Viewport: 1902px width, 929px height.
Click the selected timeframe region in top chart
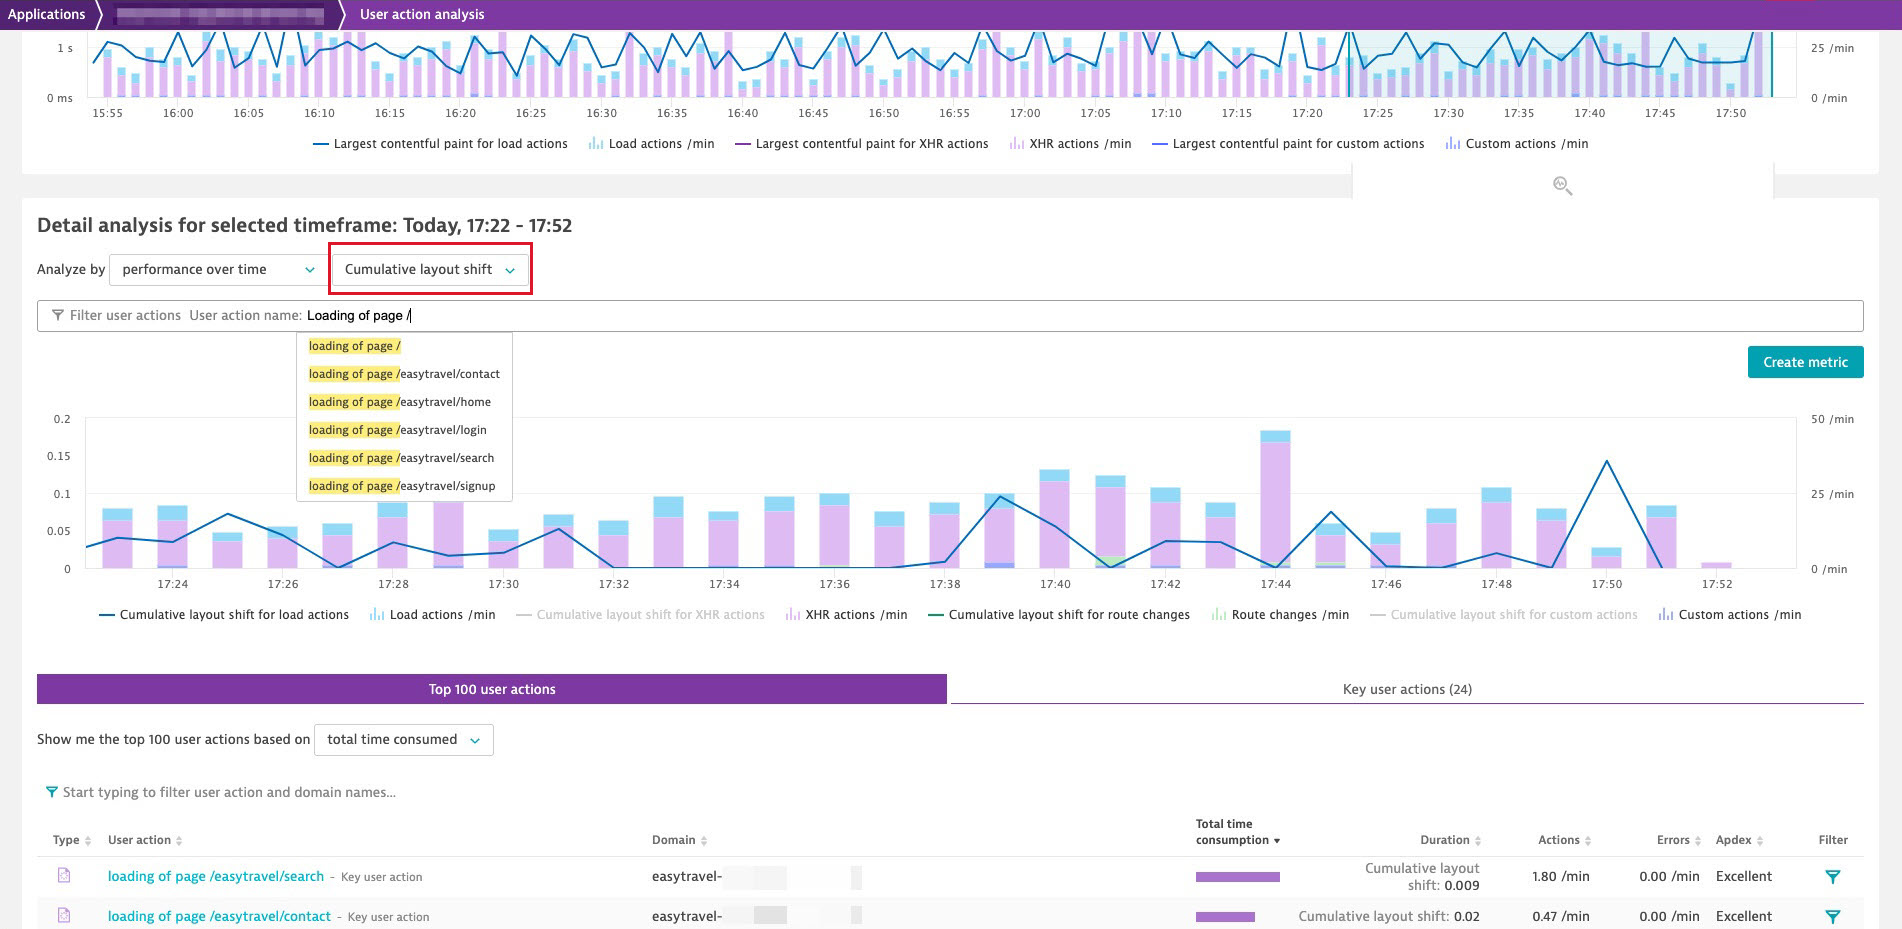pos(1561,64)
